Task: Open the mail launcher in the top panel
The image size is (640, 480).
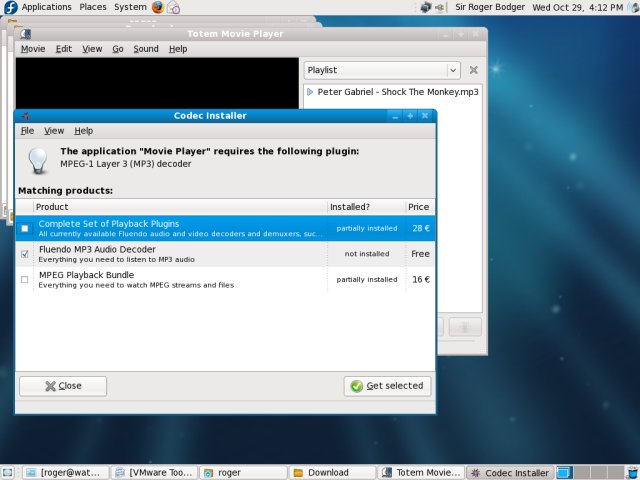Action: point(174,7)
